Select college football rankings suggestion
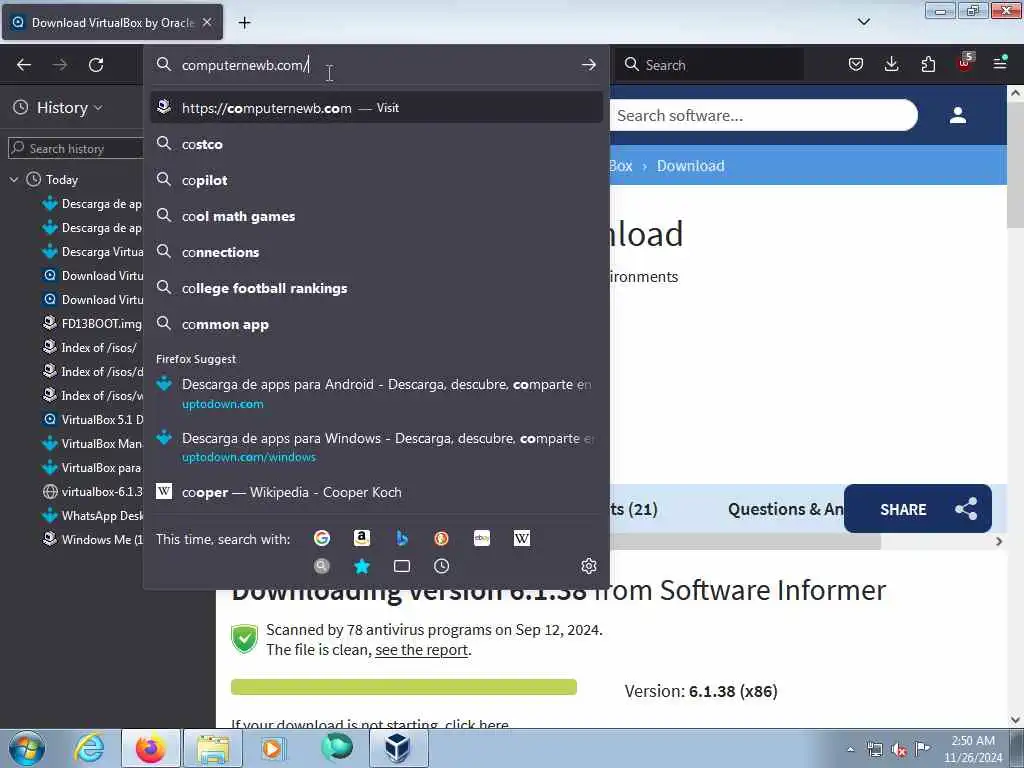The width and height of the screenshot is (1024, 768). coord(377,288)
